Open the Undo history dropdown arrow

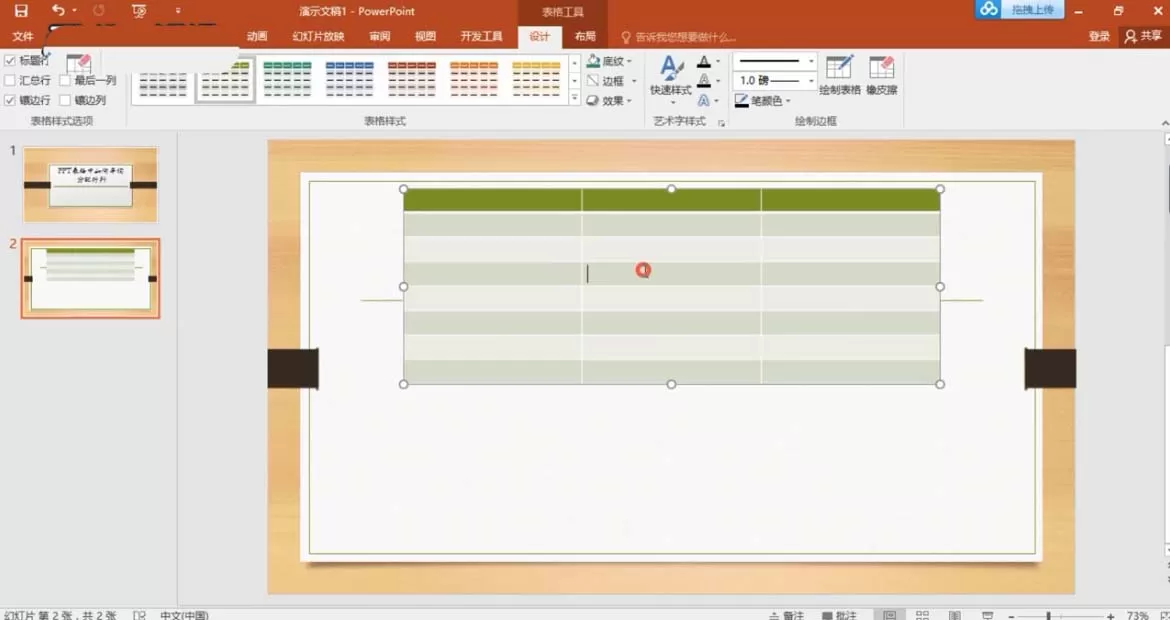(75, 11)
